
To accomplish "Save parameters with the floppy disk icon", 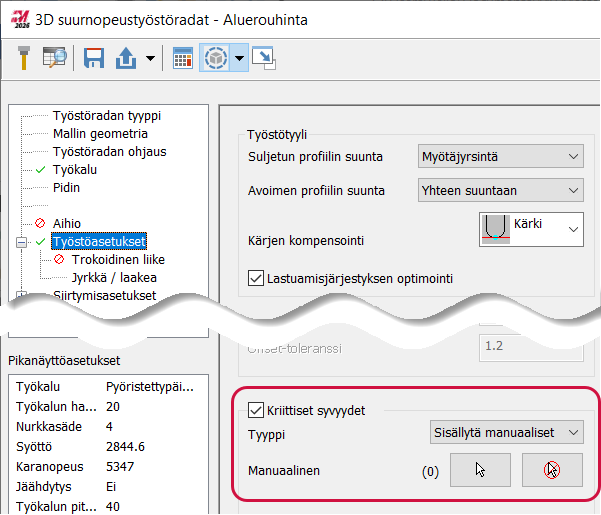I will 94,58.
